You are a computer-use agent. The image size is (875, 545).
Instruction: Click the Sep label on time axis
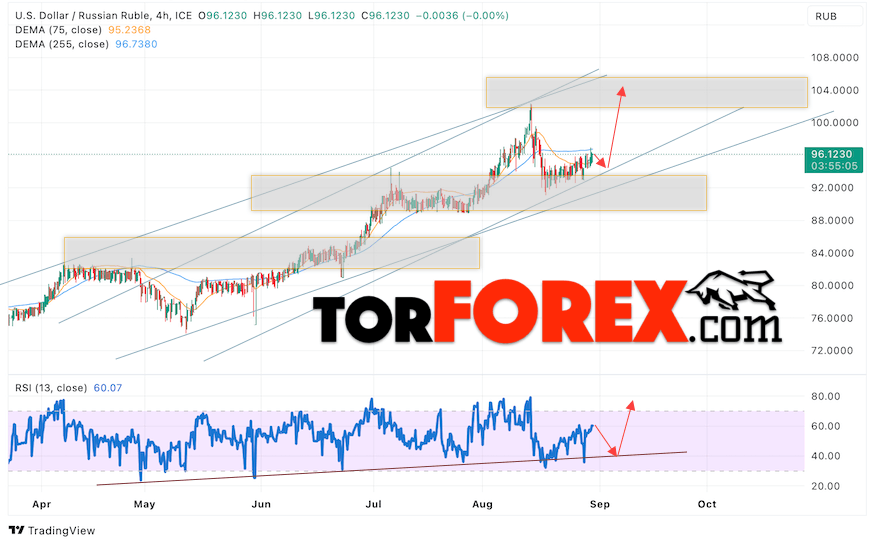click(600, 504)
